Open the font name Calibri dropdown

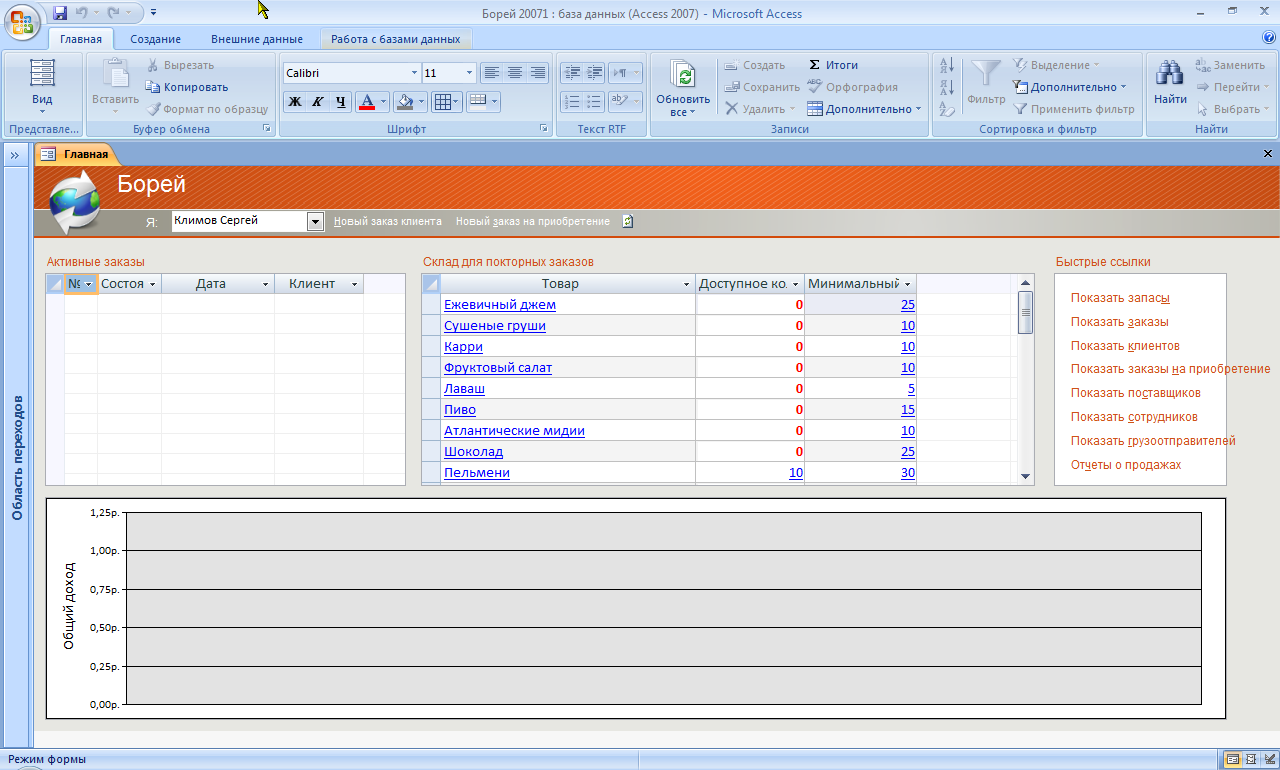(x=414, y=73)
